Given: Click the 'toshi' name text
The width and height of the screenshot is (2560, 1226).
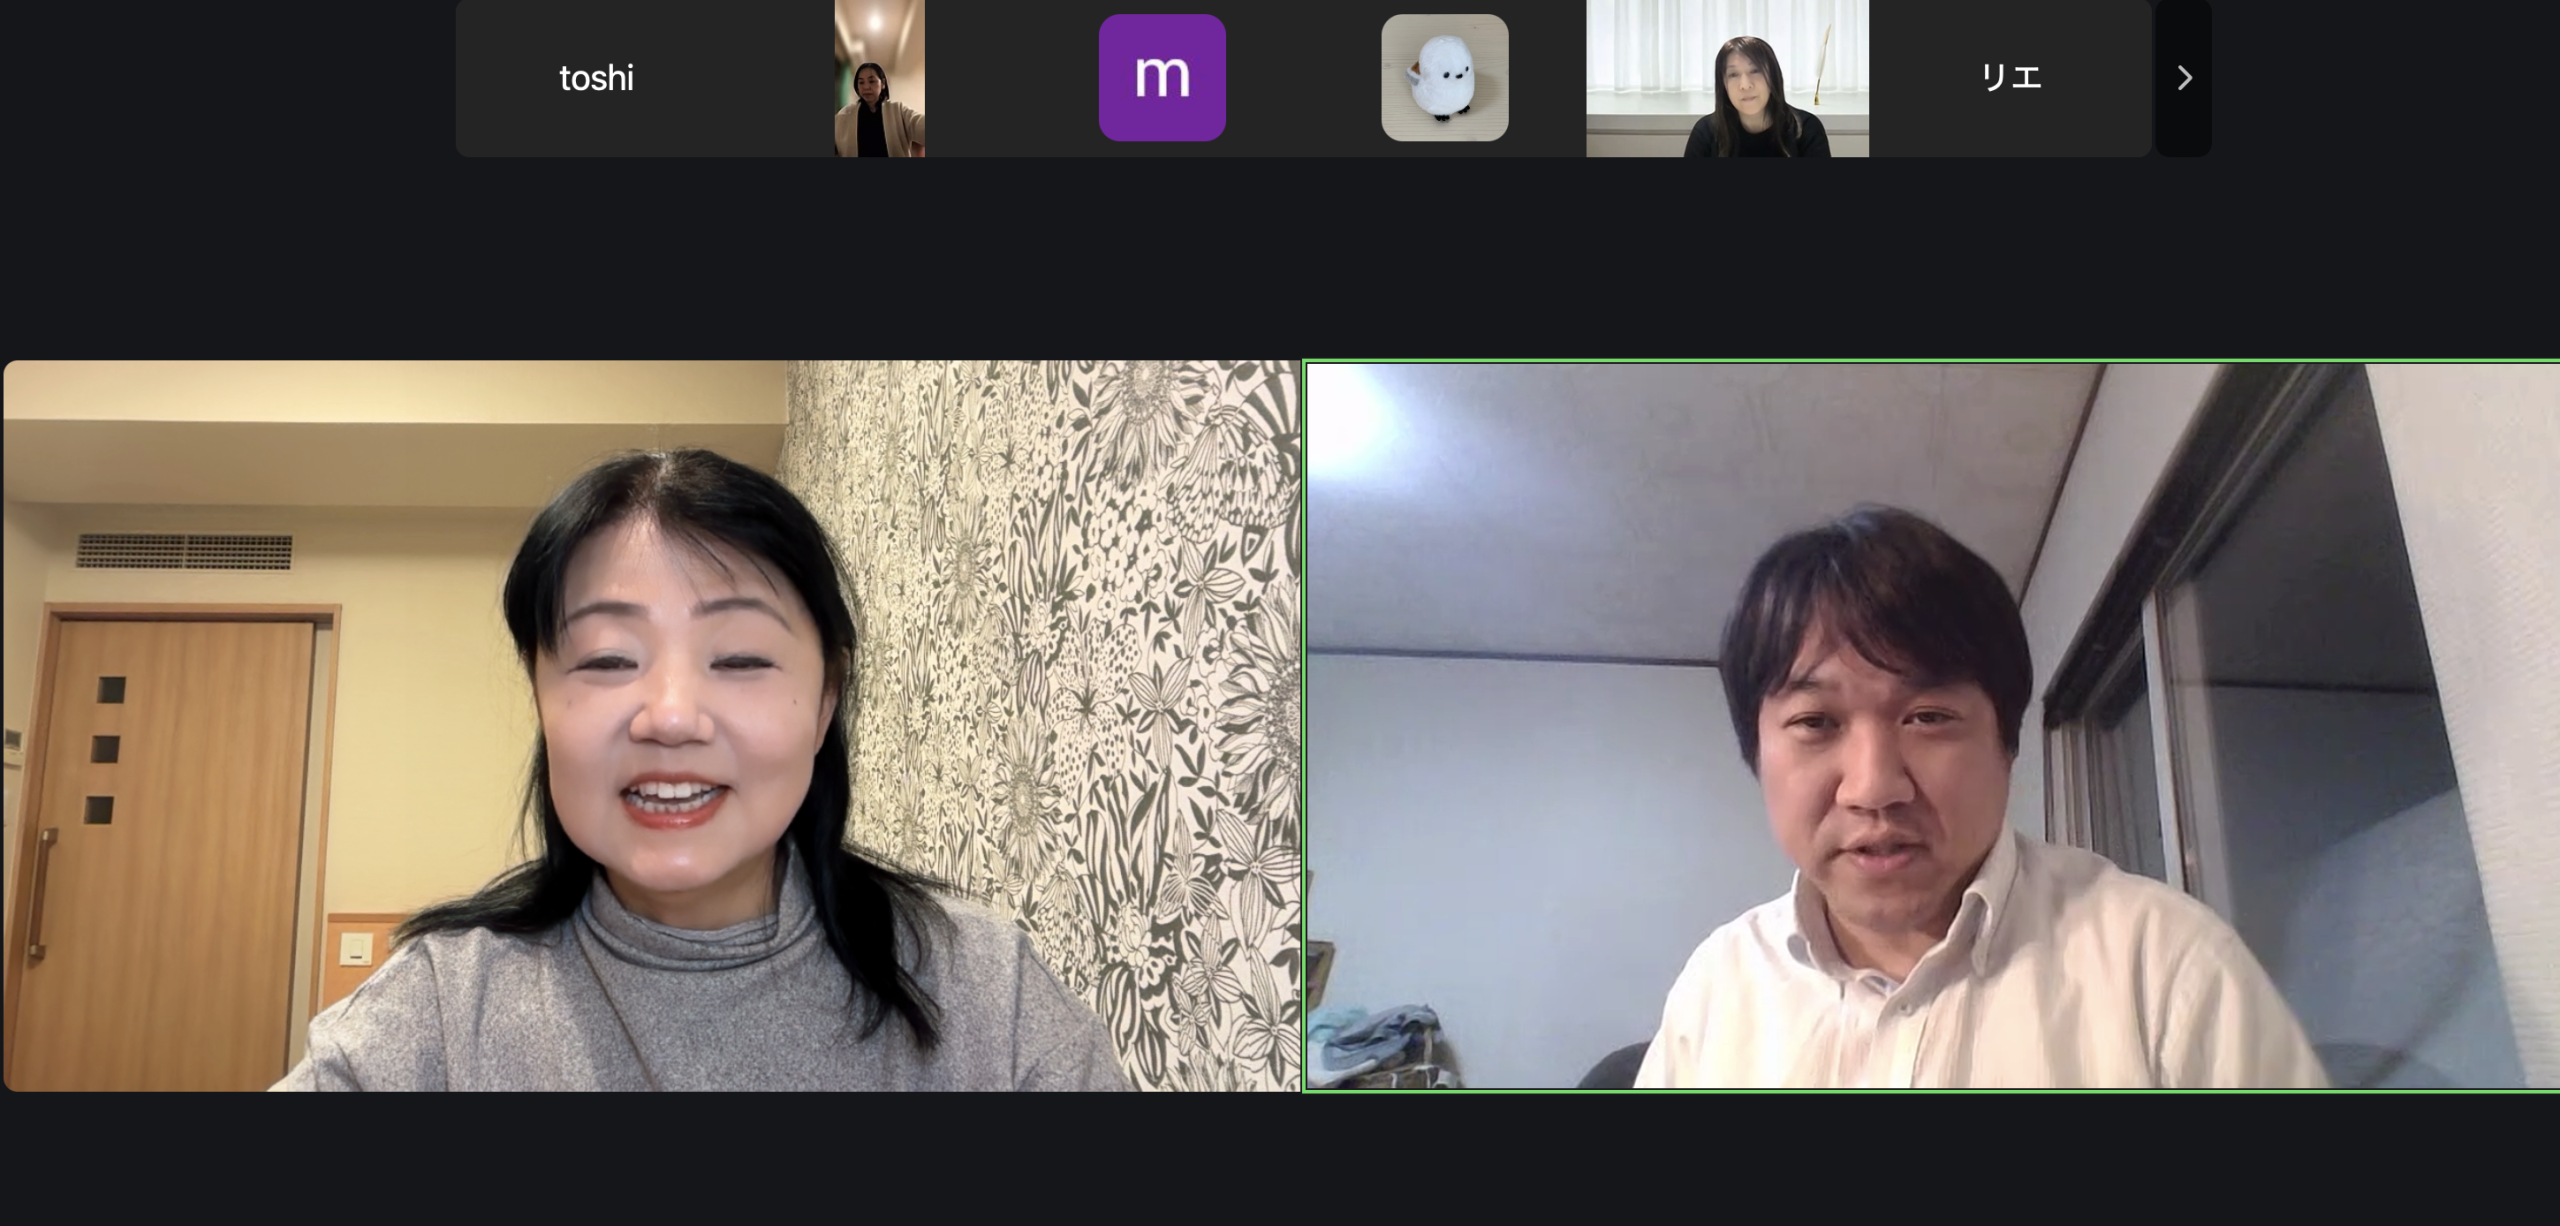Looking at the screenshot, I should point(596,78).
